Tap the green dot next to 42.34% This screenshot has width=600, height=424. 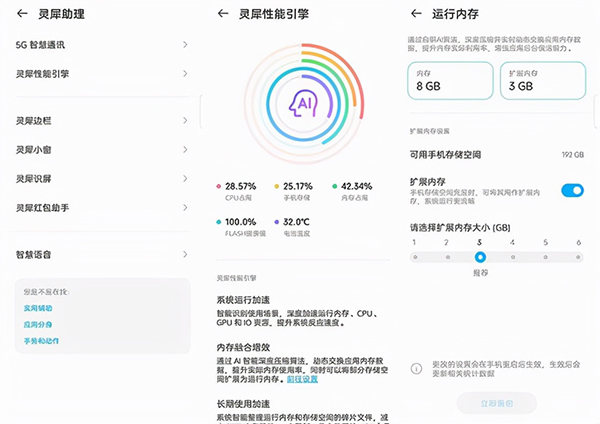tap(334, 187)
